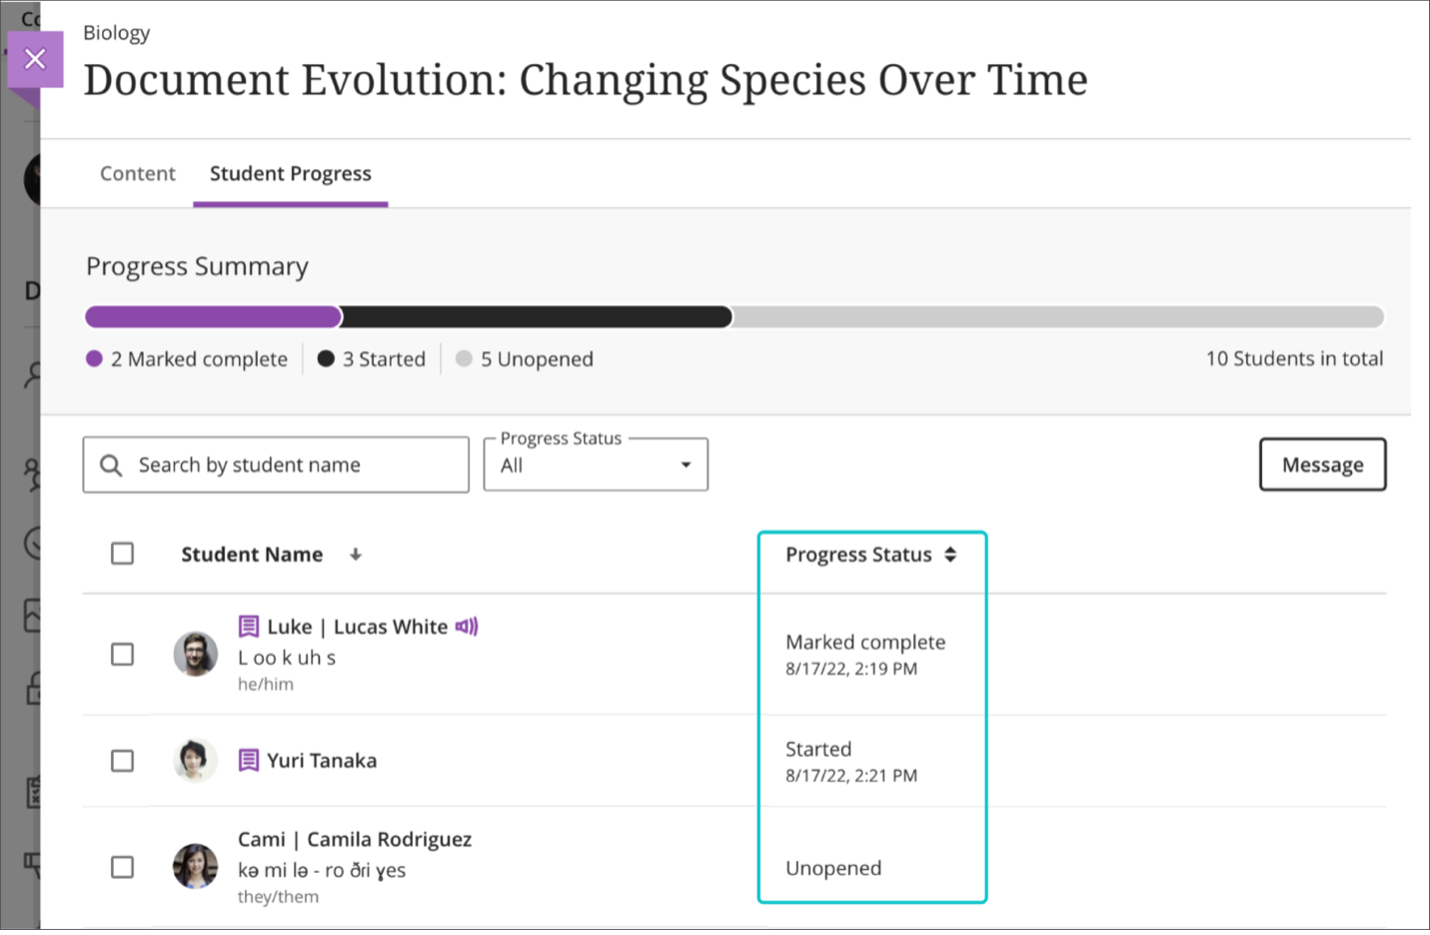Open the purple notebook icon beside Luke's name
Viewport: 1430px width, 935px height.
(x=248, y=626)
